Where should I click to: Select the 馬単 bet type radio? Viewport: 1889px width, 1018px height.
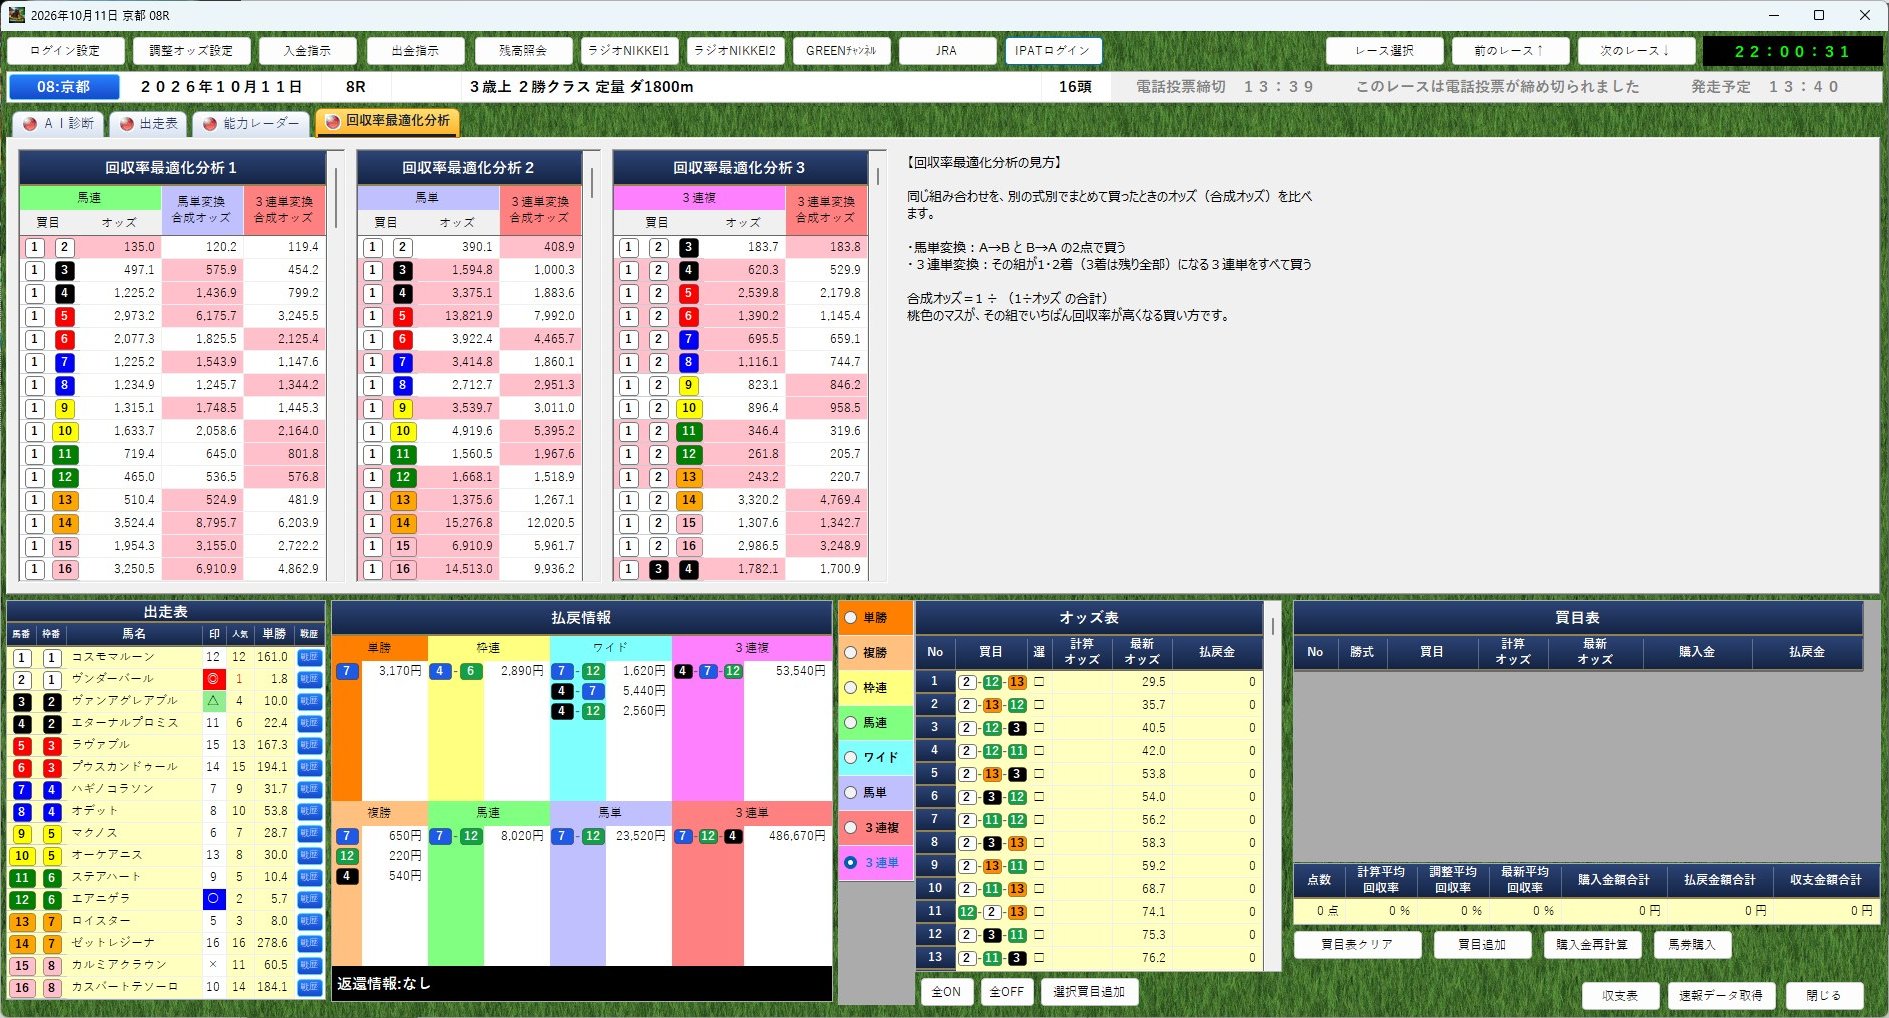(851, 792)
